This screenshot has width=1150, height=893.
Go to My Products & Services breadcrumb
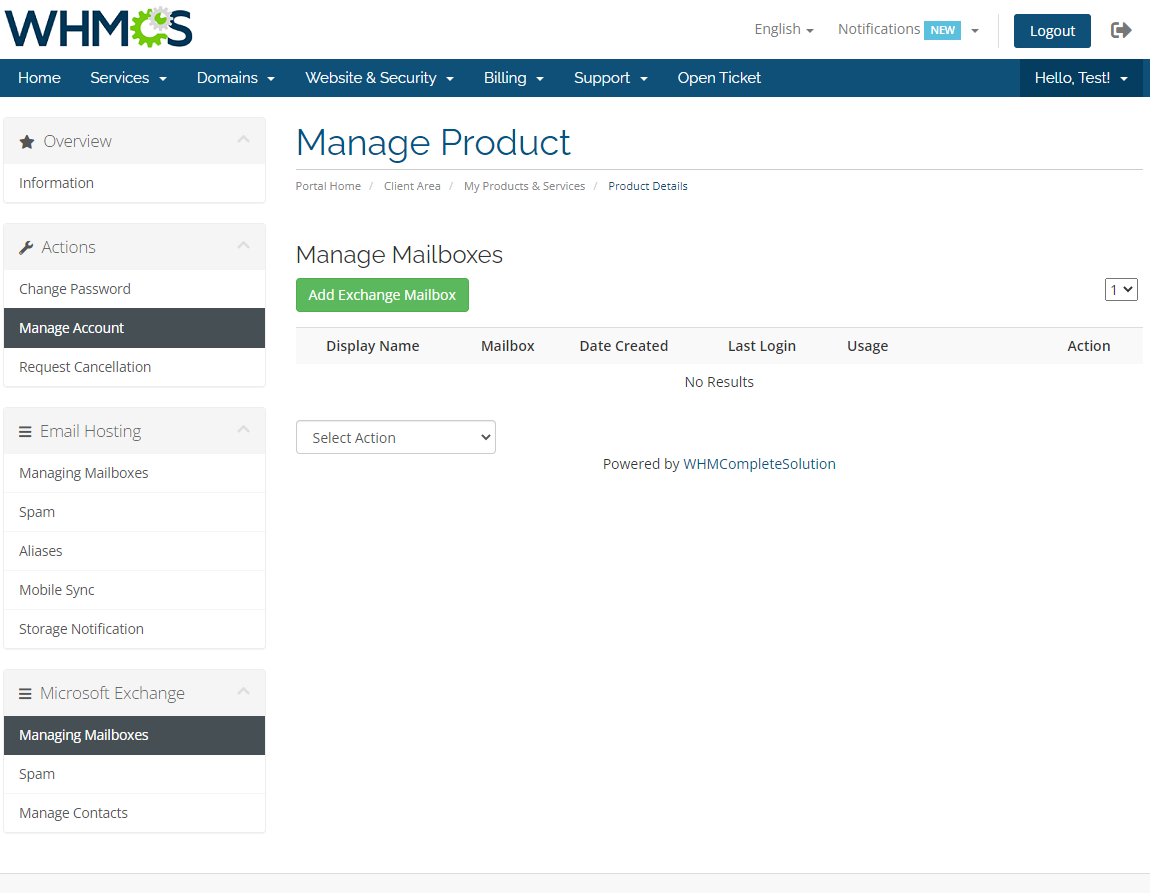click(524, 186)
